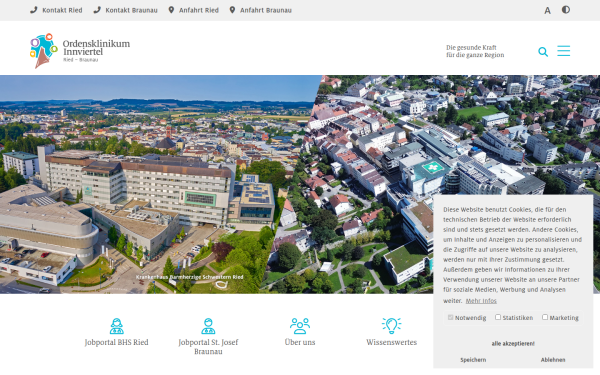The height and width of the screenshot is (375, 600).
Task: Click Speichern in the cookie banner
Action: point(473,360)
